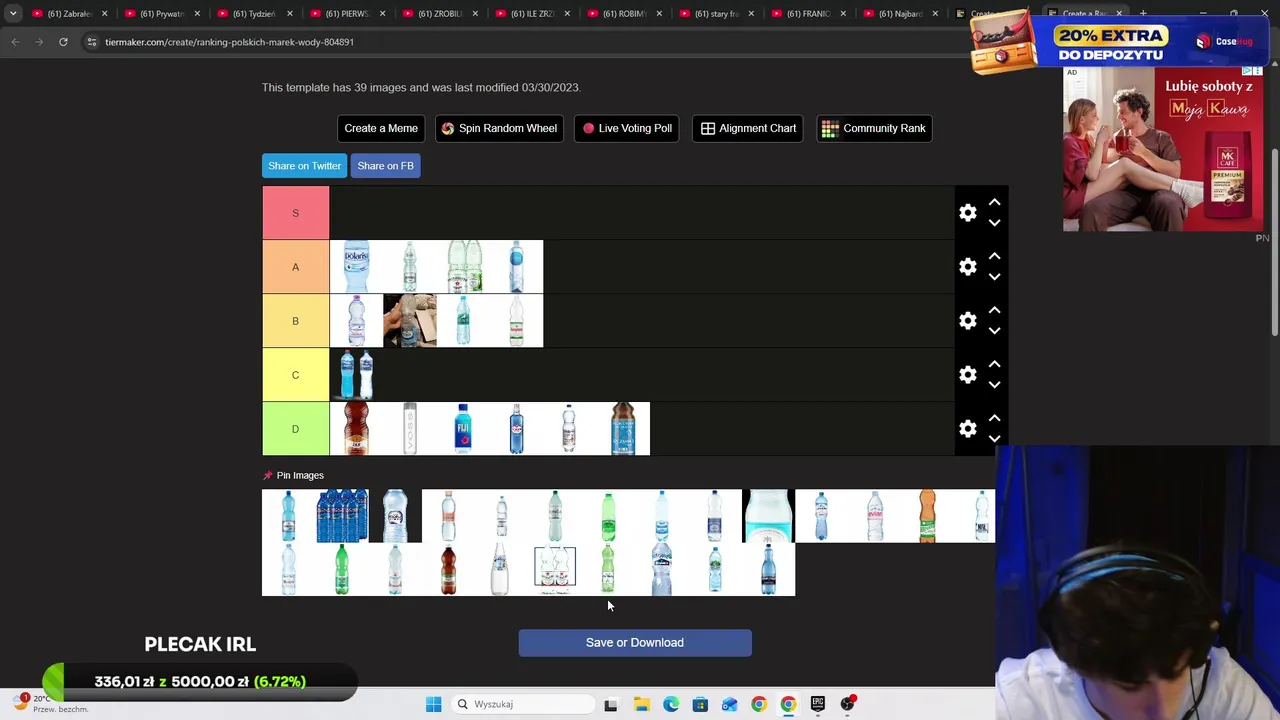Pick the orange bottle with green label in pool
Screen dimensions: 1280x720
928,516
